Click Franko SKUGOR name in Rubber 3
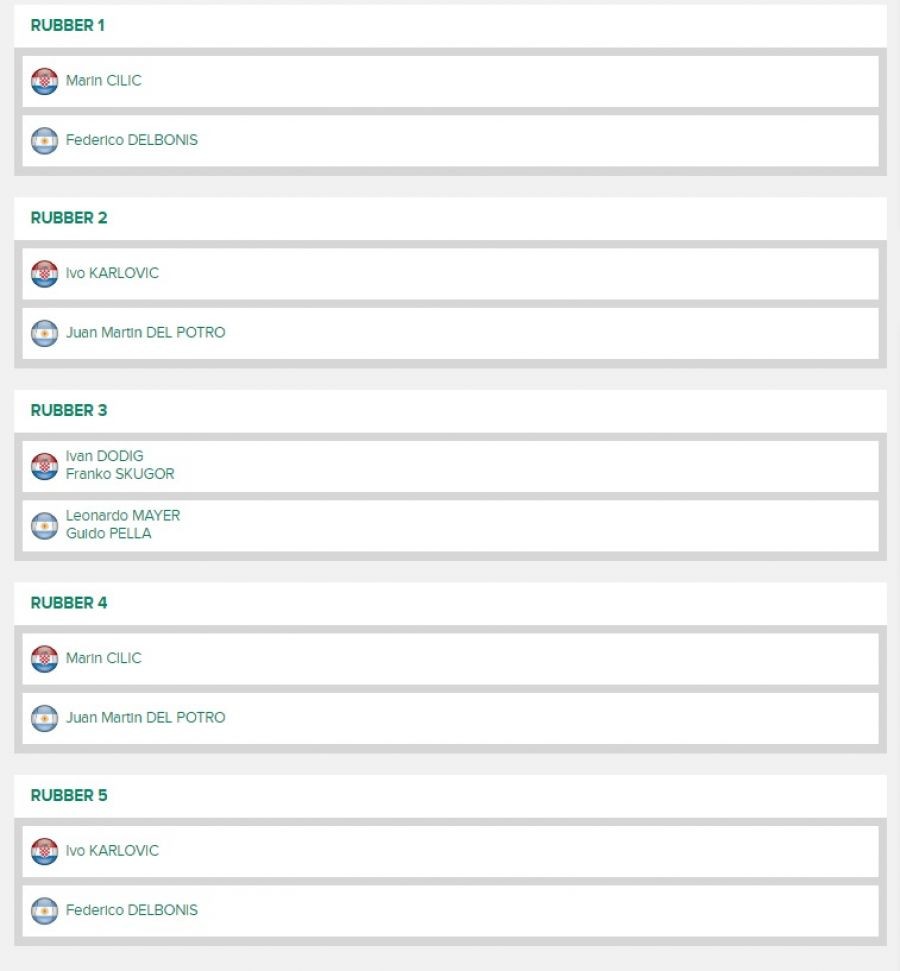Viewport: 900px width, 971px height. (x=120, y=475)
